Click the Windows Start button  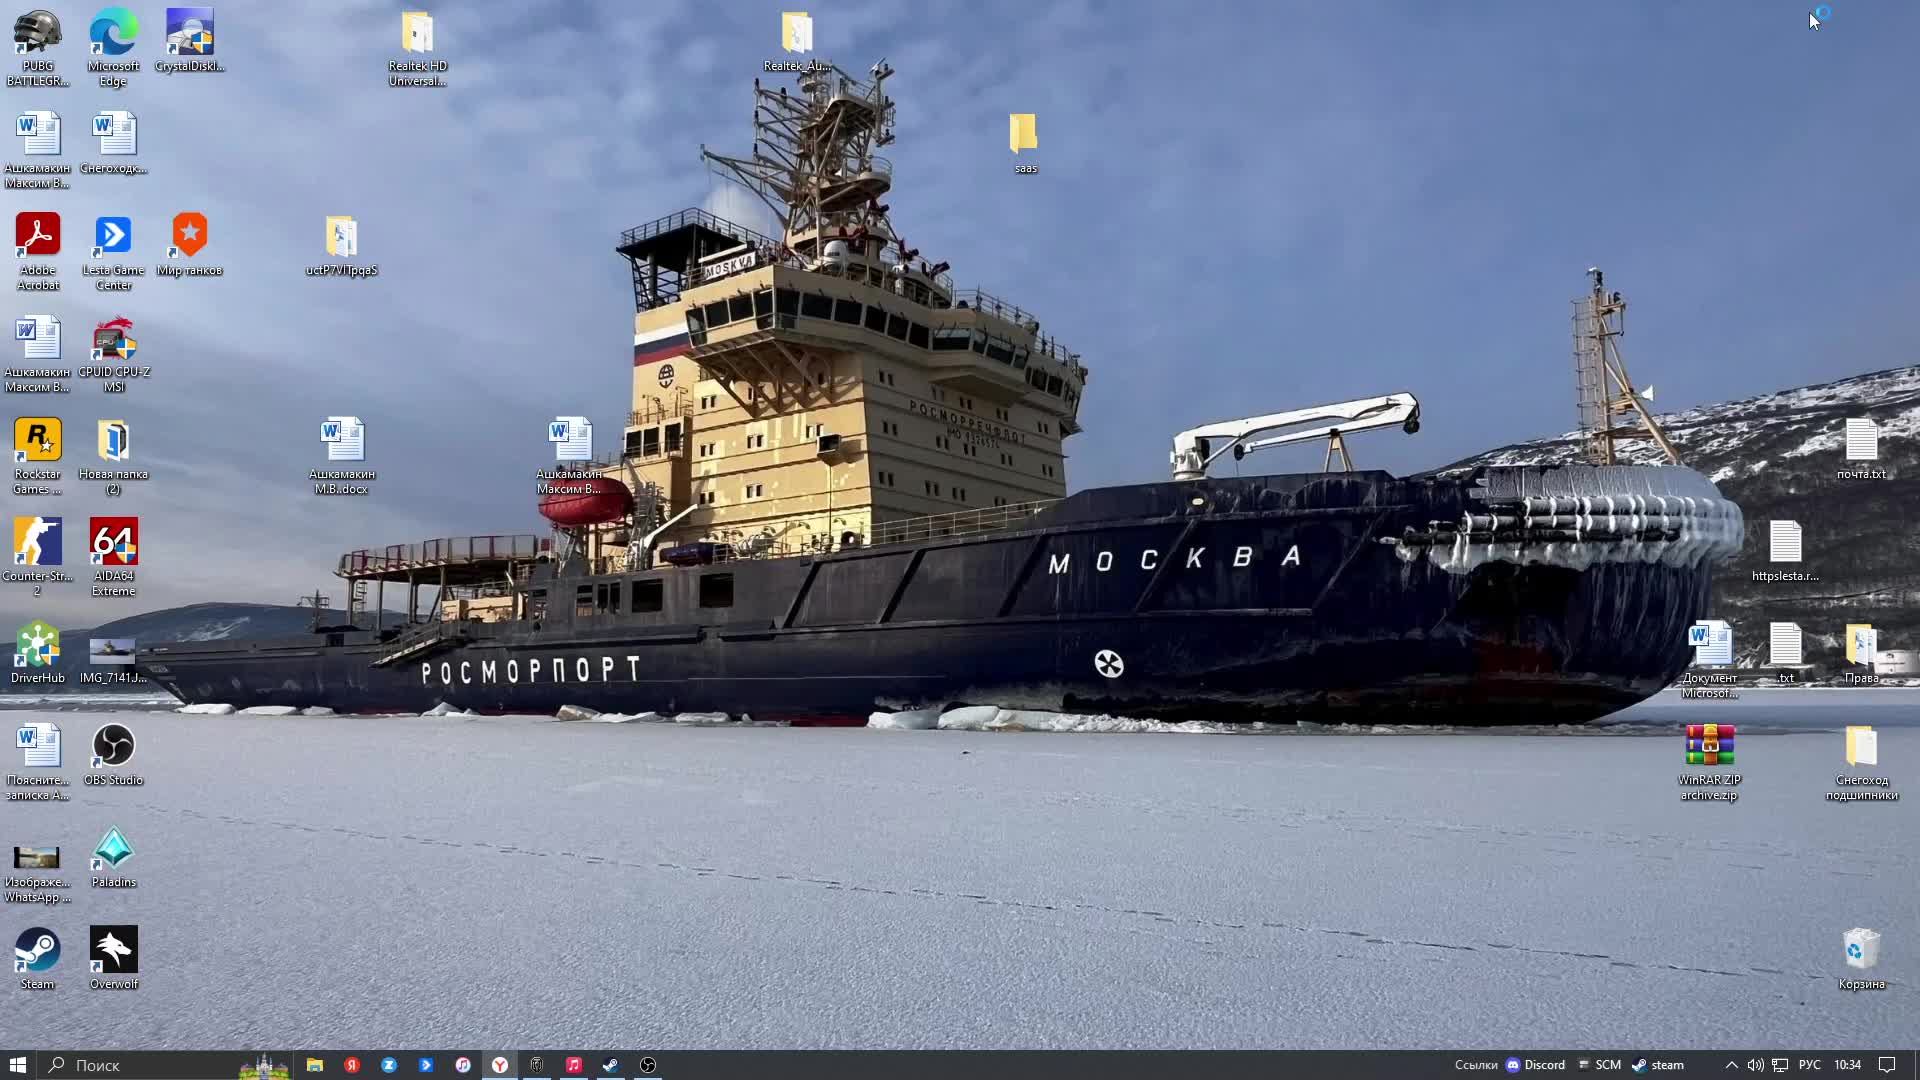coord(17,1065)
